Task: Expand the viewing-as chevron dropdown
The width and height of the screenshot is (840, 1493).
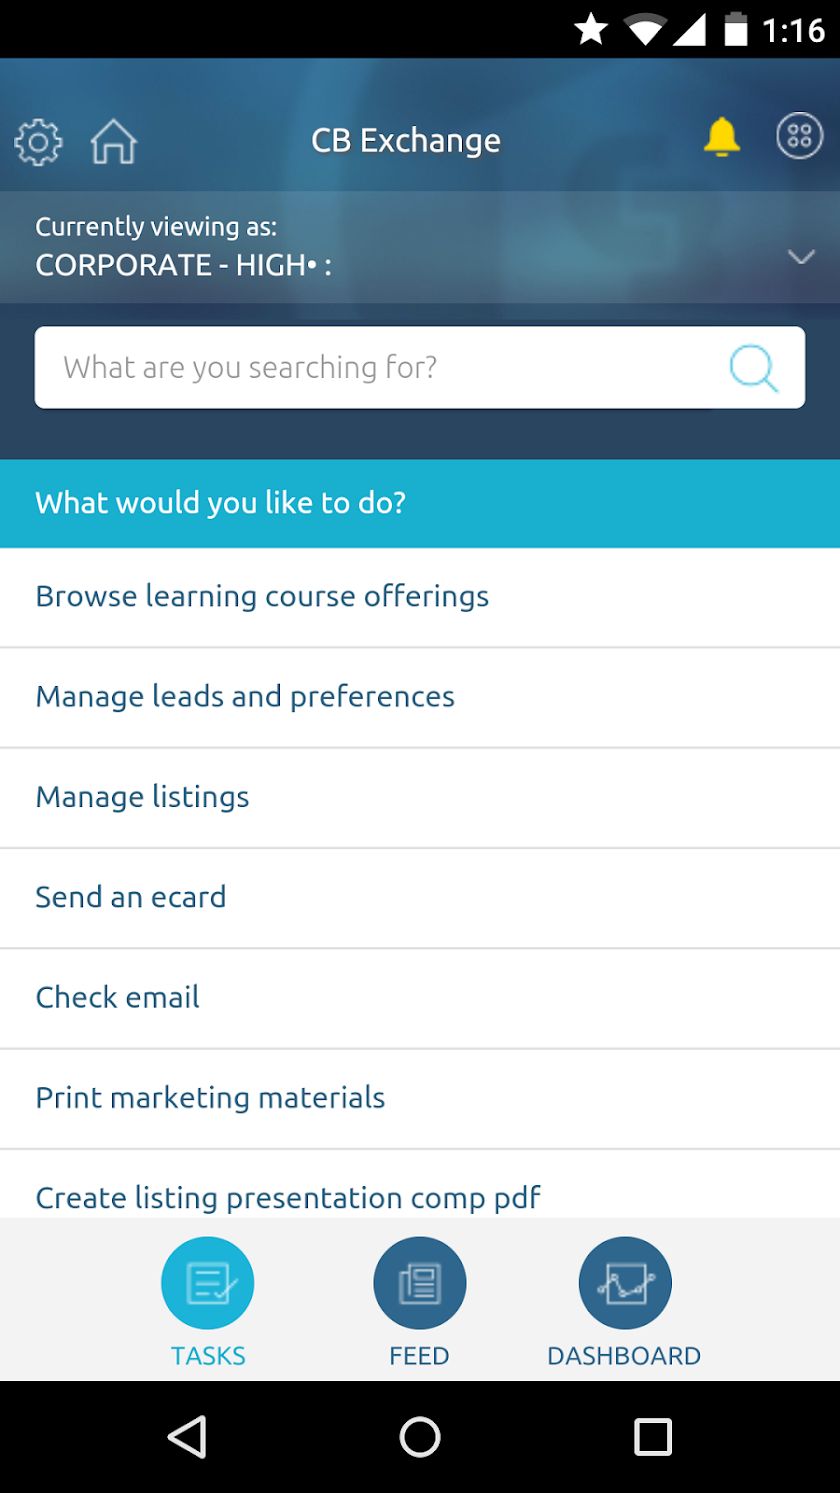Action: point(801,258)
